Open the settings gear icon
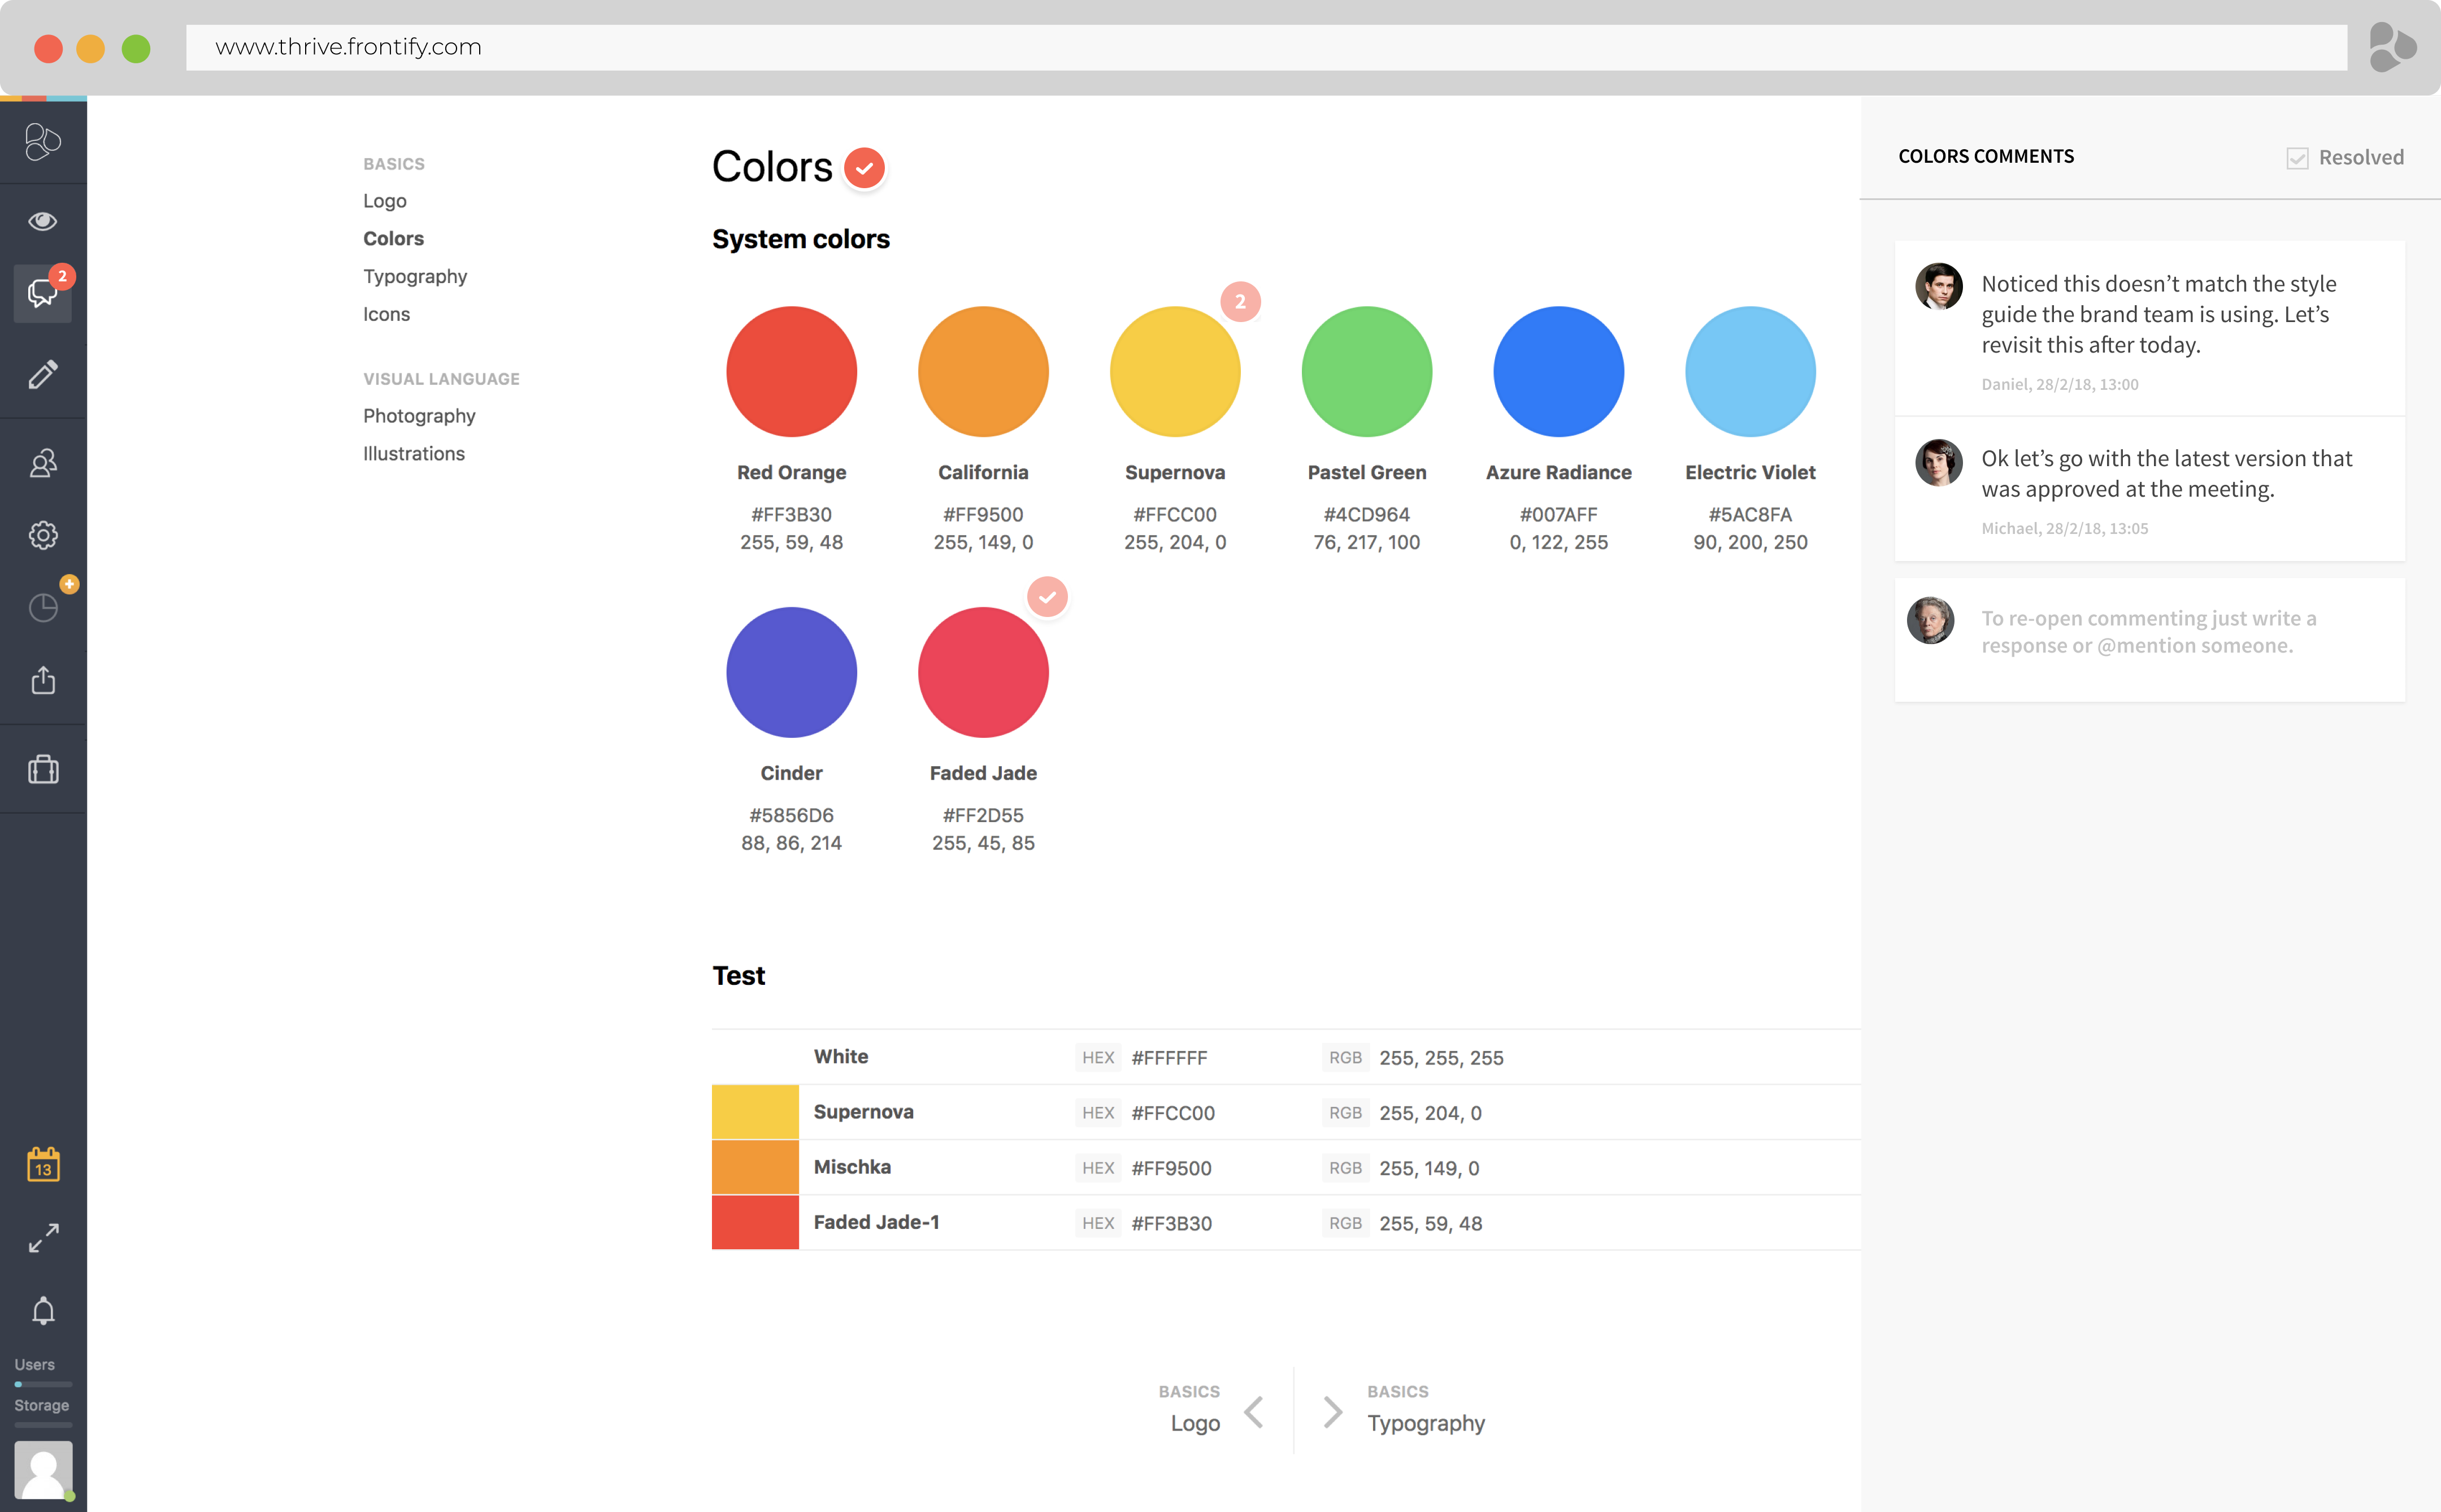Image resolution: width=2441 pixels, height=1512 pixels. click(43, 535)
